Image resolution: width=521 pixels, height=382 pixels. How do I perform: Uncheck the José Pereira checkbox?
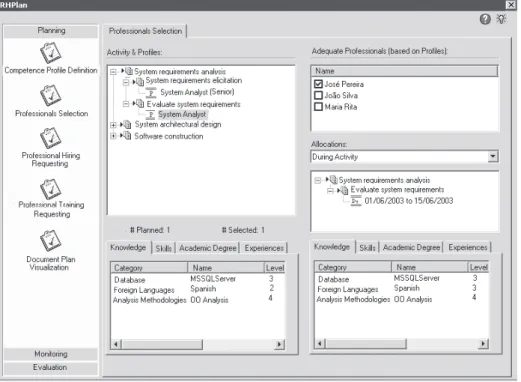(318, 84)
